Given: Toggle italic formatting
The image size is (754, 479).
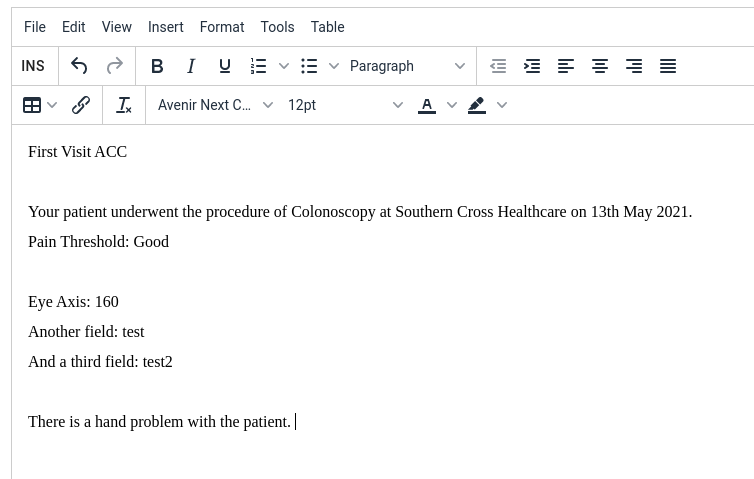Looking at the screenshot, I should click(x=191, y=66).
